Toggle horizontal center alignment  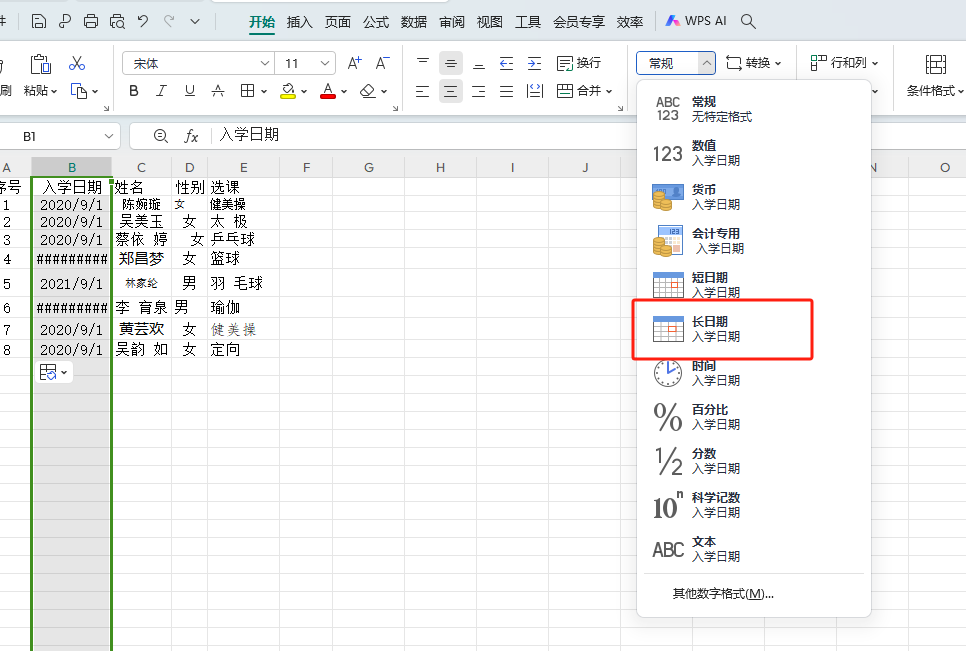(451, 92)
